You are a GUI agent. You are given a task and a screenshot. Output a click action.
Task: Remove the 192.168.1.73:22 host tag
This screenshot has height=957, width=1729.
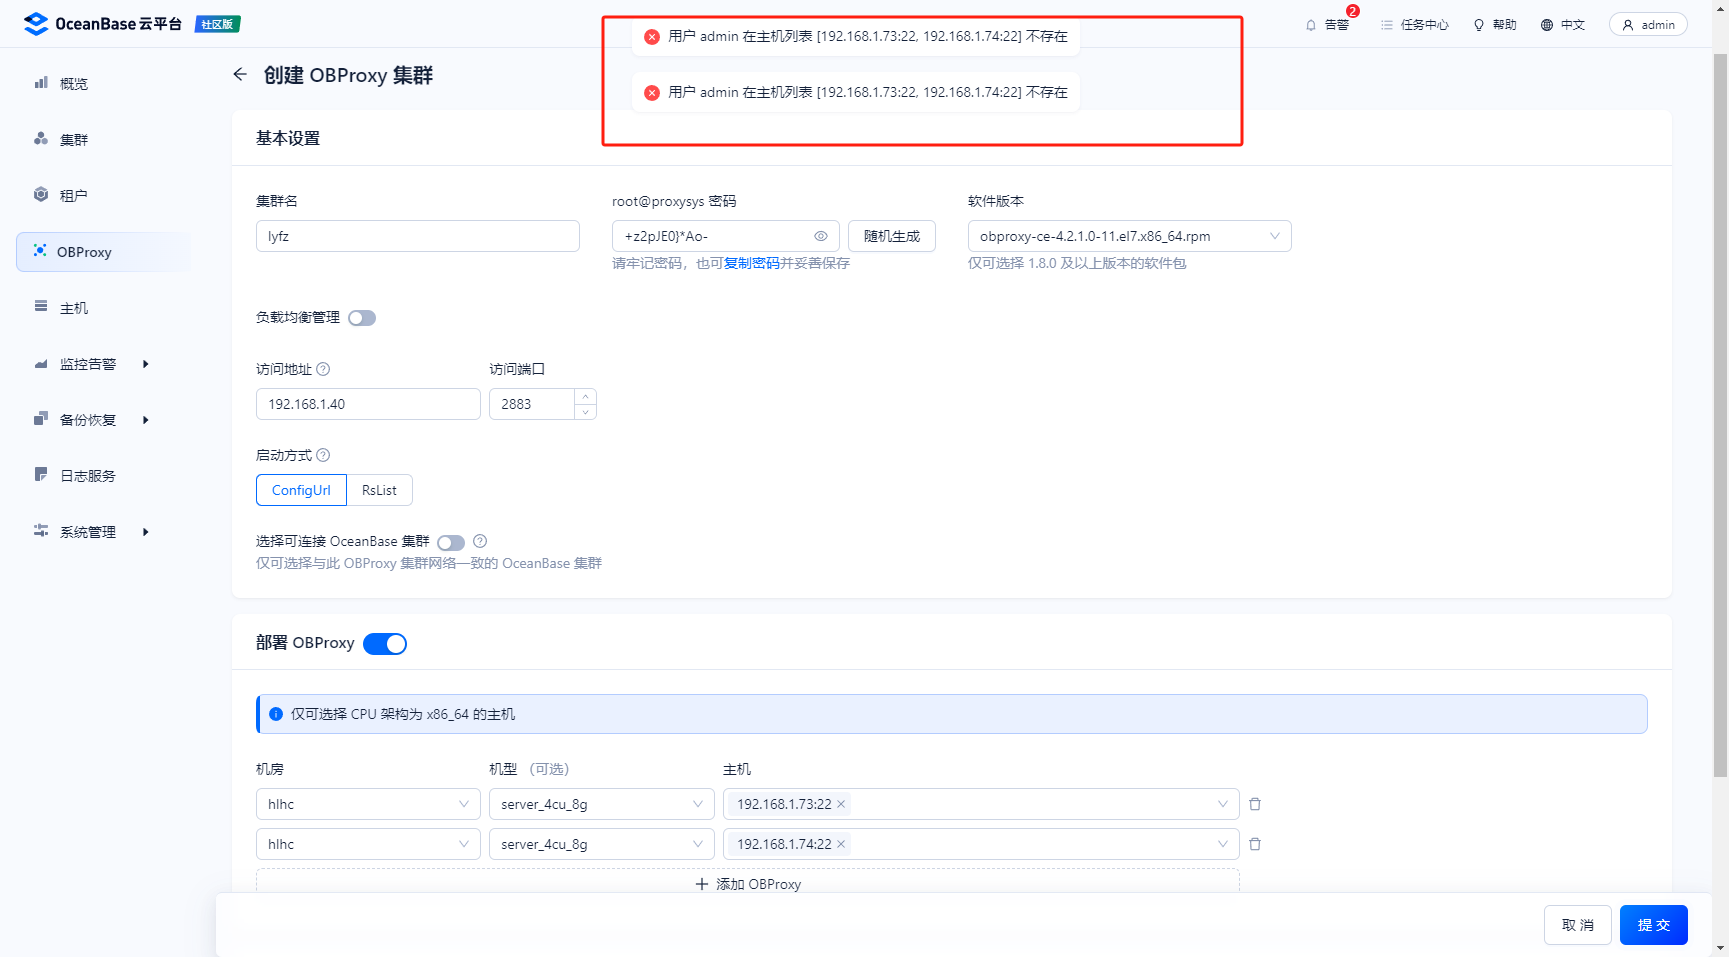[x=841, y=804]
